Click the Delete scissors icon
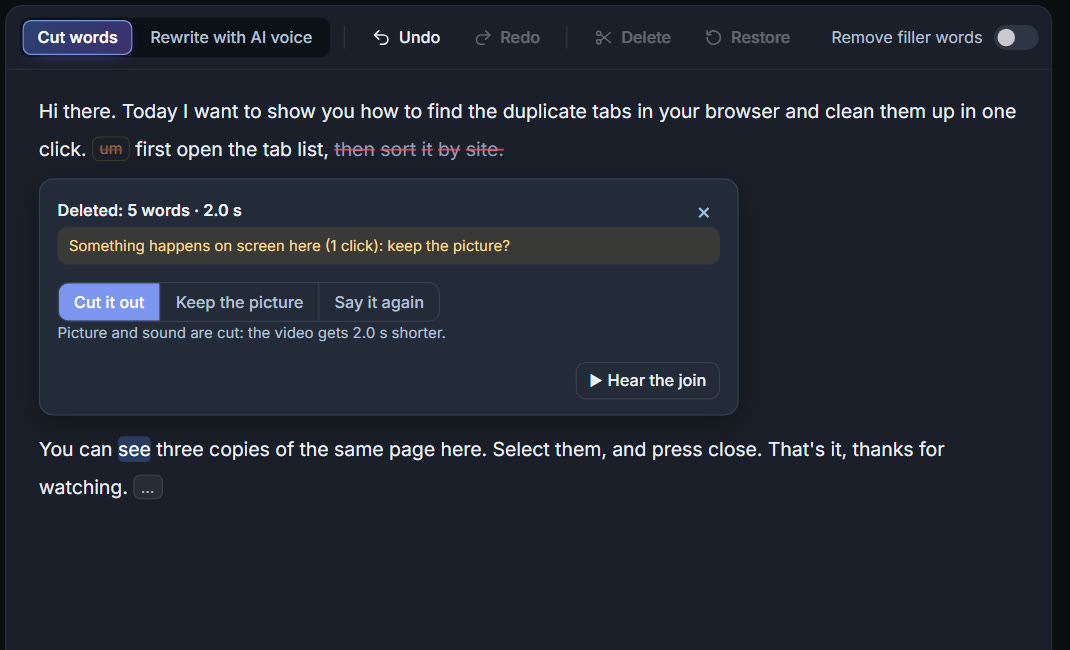Viewport: 1070px width, 650px height. pyautogui.click(x=603, y=38)
